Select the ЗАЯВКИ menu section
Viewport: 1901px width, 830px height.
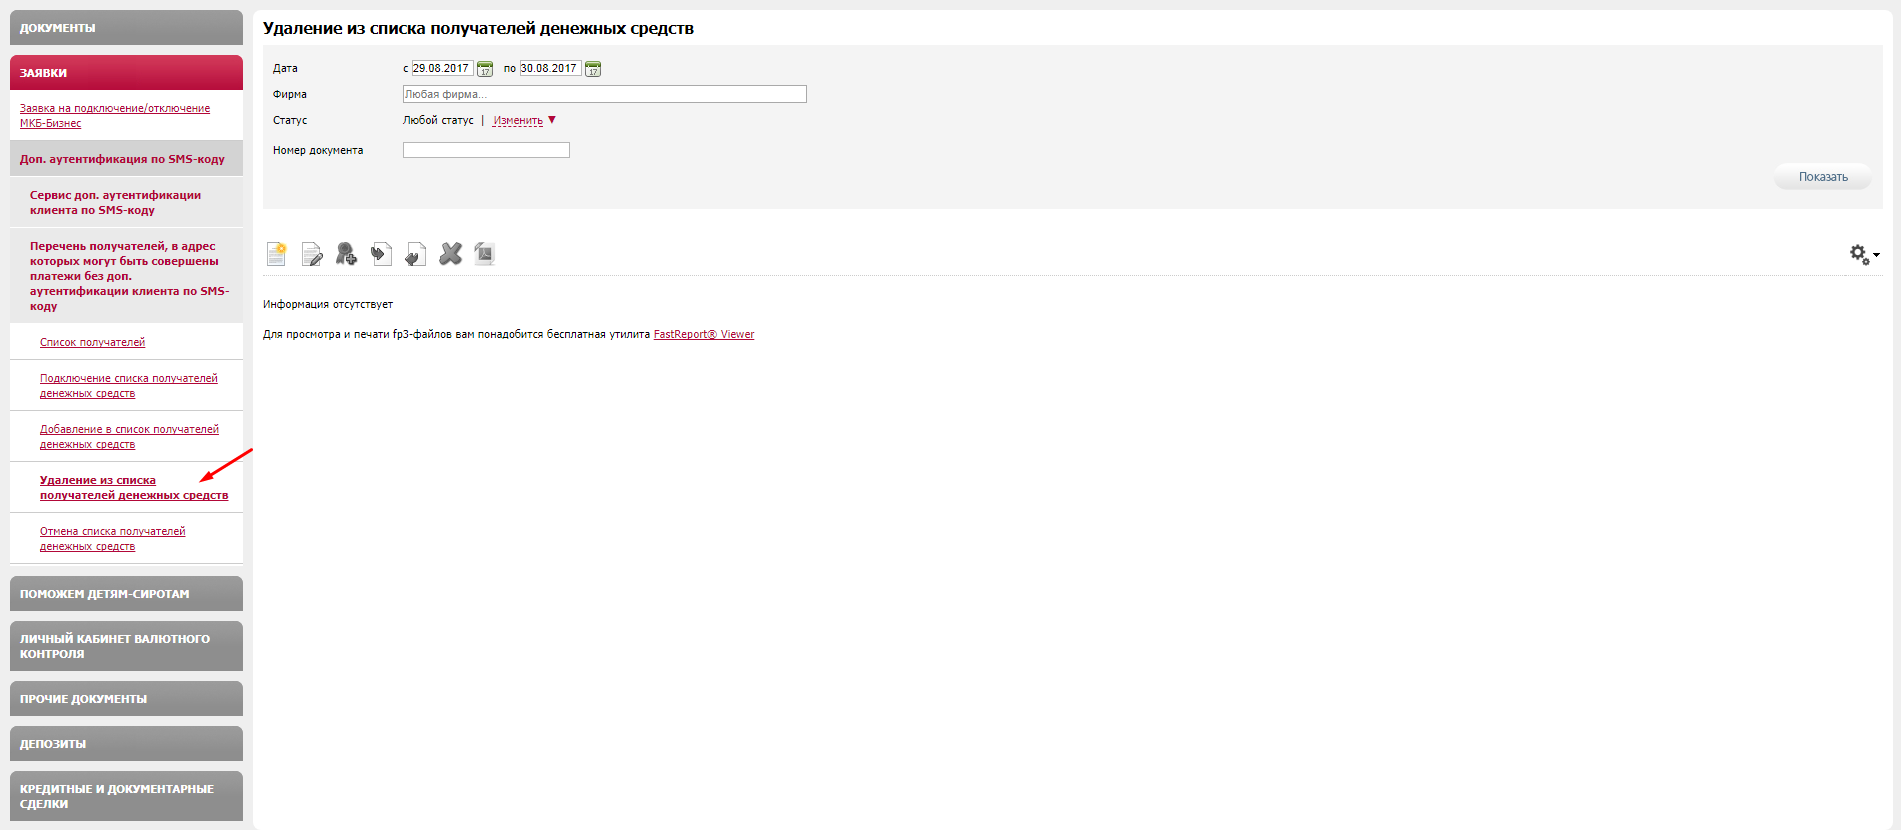tap(126, 73)
